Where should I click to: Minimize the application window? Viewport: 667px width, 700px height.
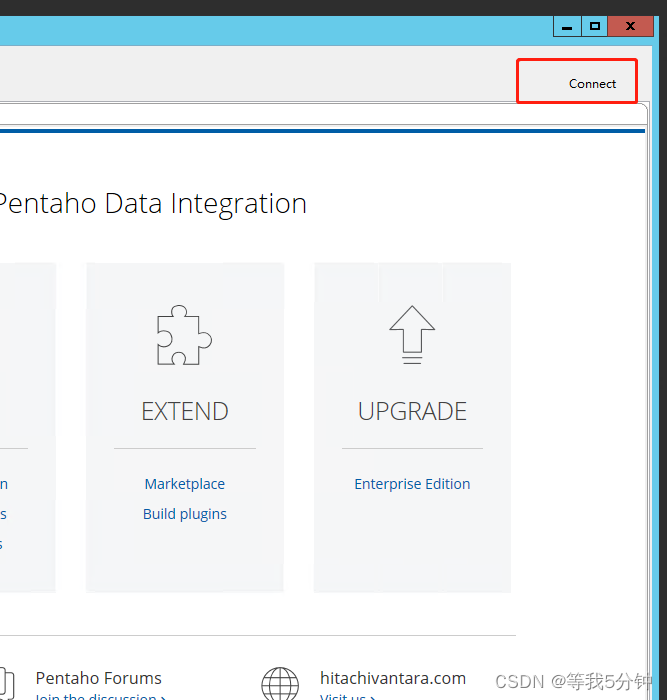click(567, 26)
